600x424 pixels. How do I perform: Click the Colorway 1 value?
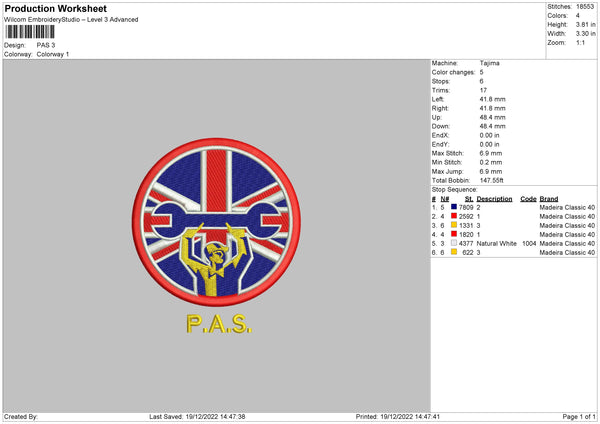(x=53, y=54)
